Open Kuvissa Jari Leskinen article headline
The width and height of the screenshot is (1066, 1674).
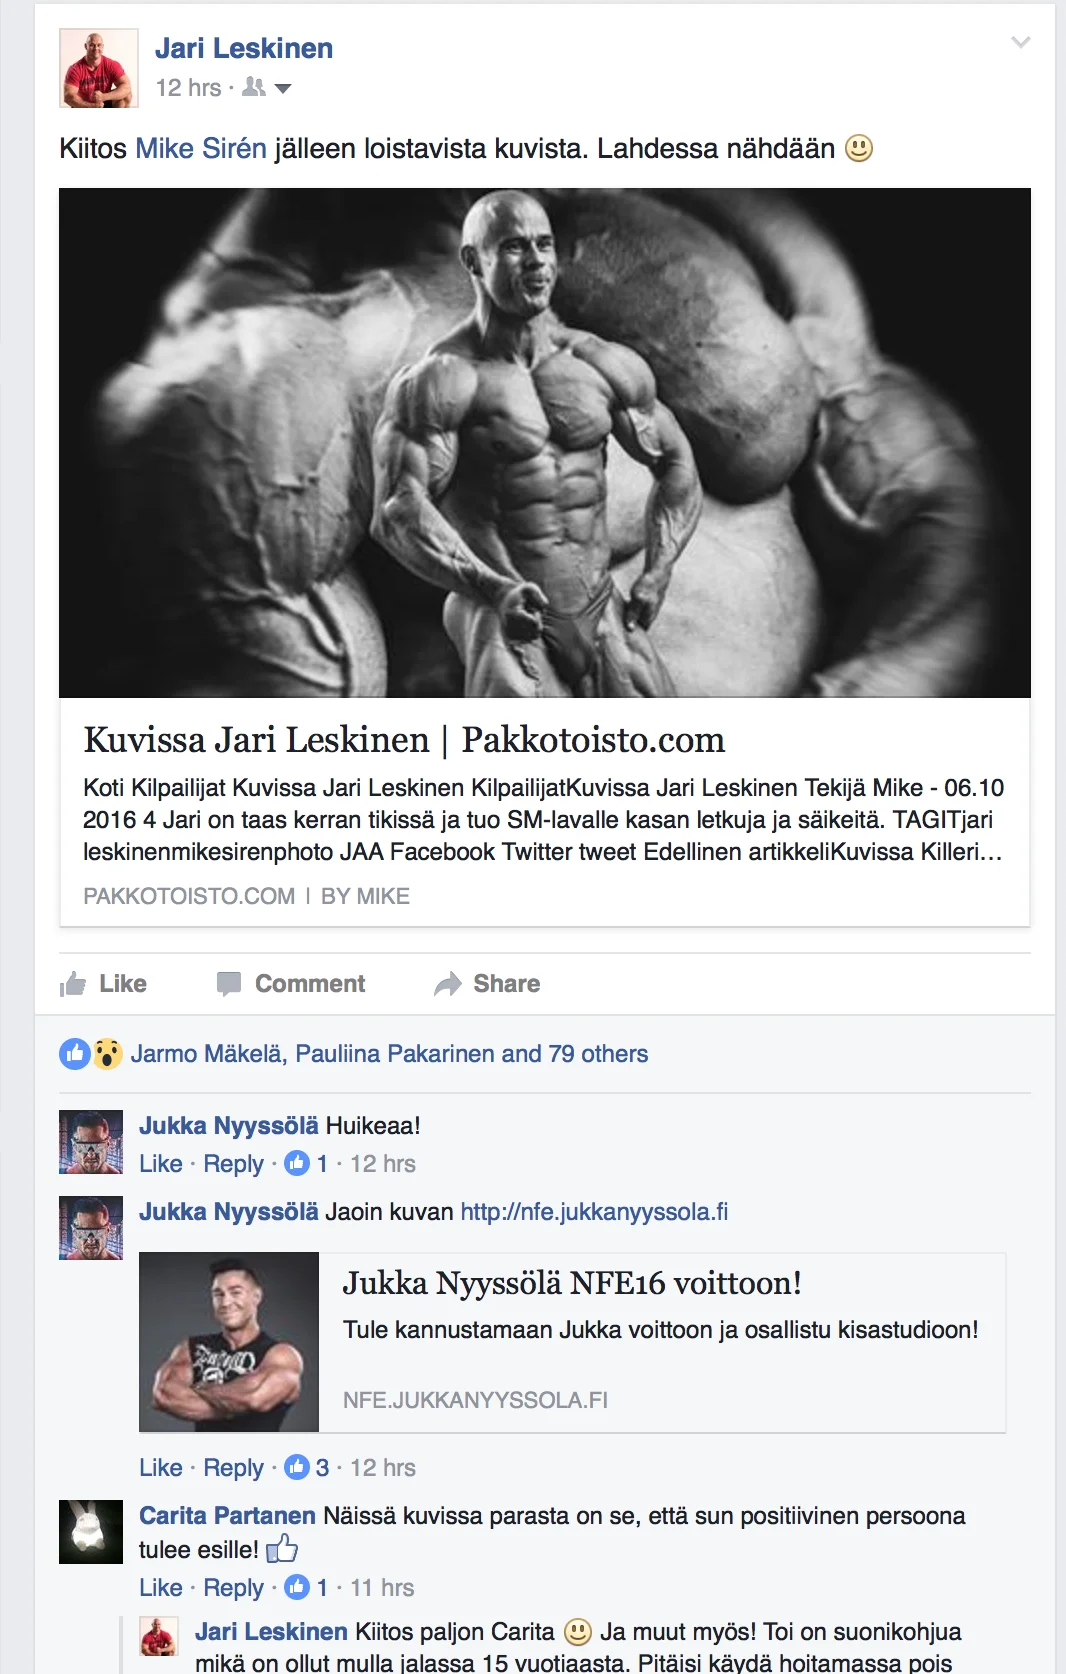[404, 740]
